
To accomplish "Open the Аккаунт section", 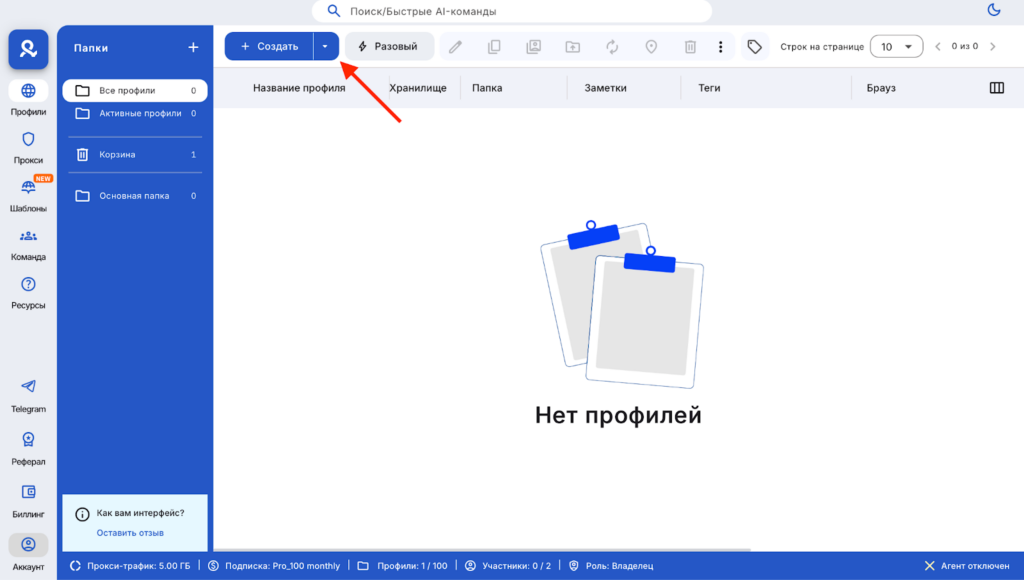I will click(x=28, y=553).
